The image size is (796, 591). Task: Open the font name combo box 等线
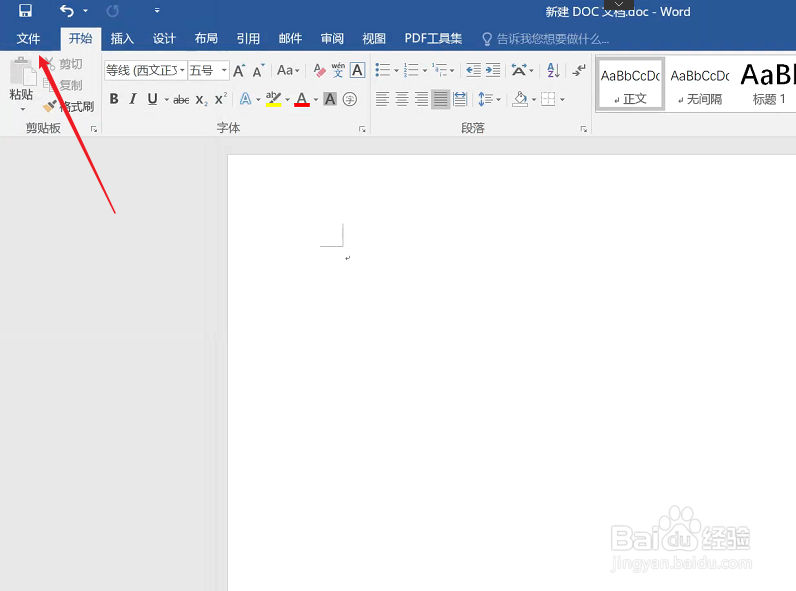click(146, 70)
